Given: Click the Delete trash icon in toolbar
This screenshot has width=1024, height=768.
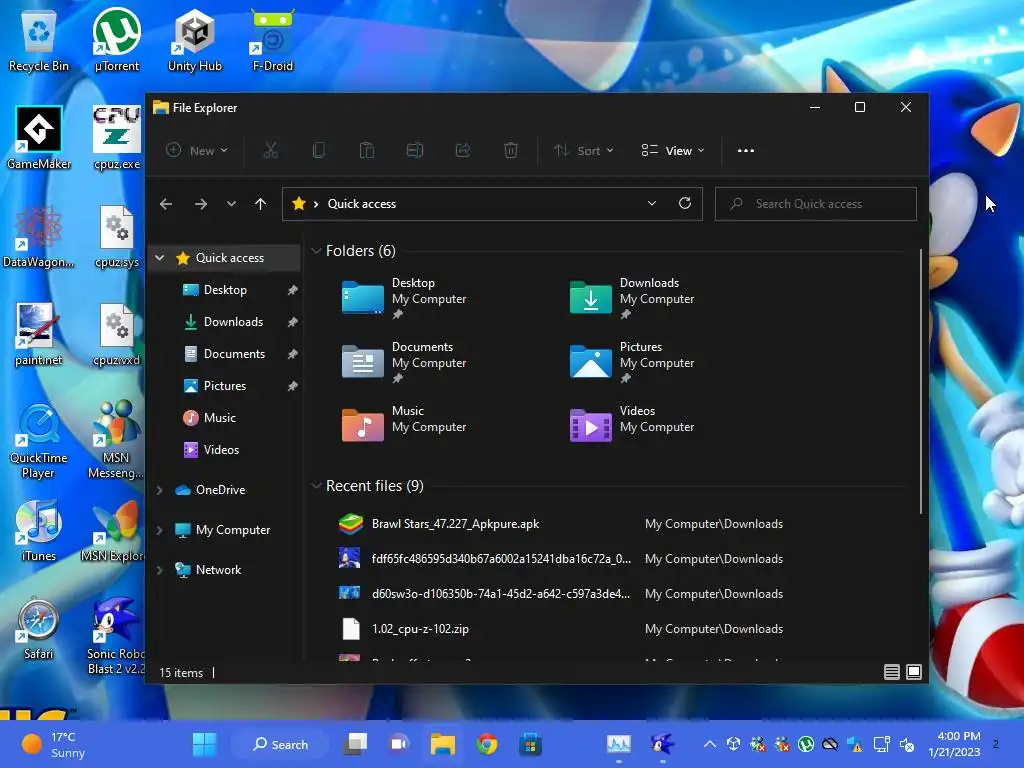Looking at the screenshot, I should pos(511,151).
